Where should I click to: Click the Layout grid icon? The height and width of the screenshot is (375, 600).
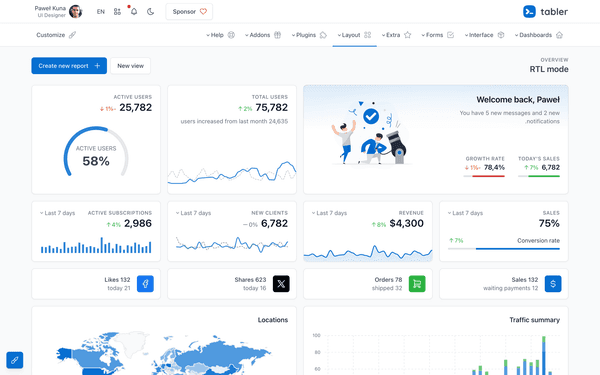point(368,35)
